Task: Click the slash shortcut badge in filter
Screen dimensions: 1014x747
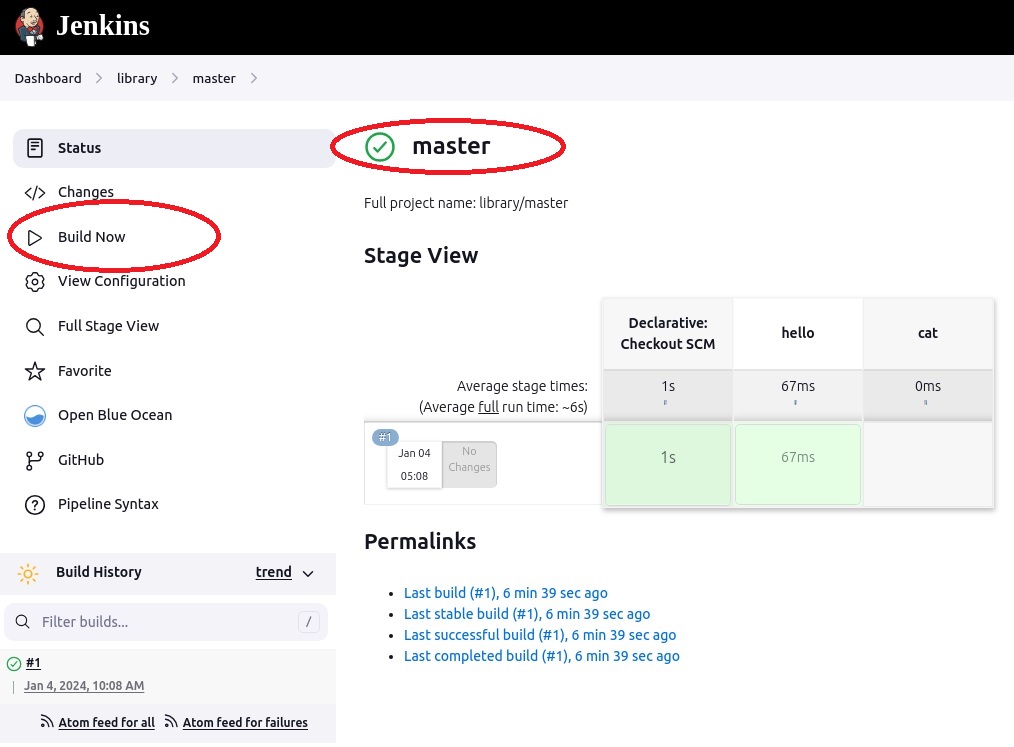Action: tap(308, 622)
